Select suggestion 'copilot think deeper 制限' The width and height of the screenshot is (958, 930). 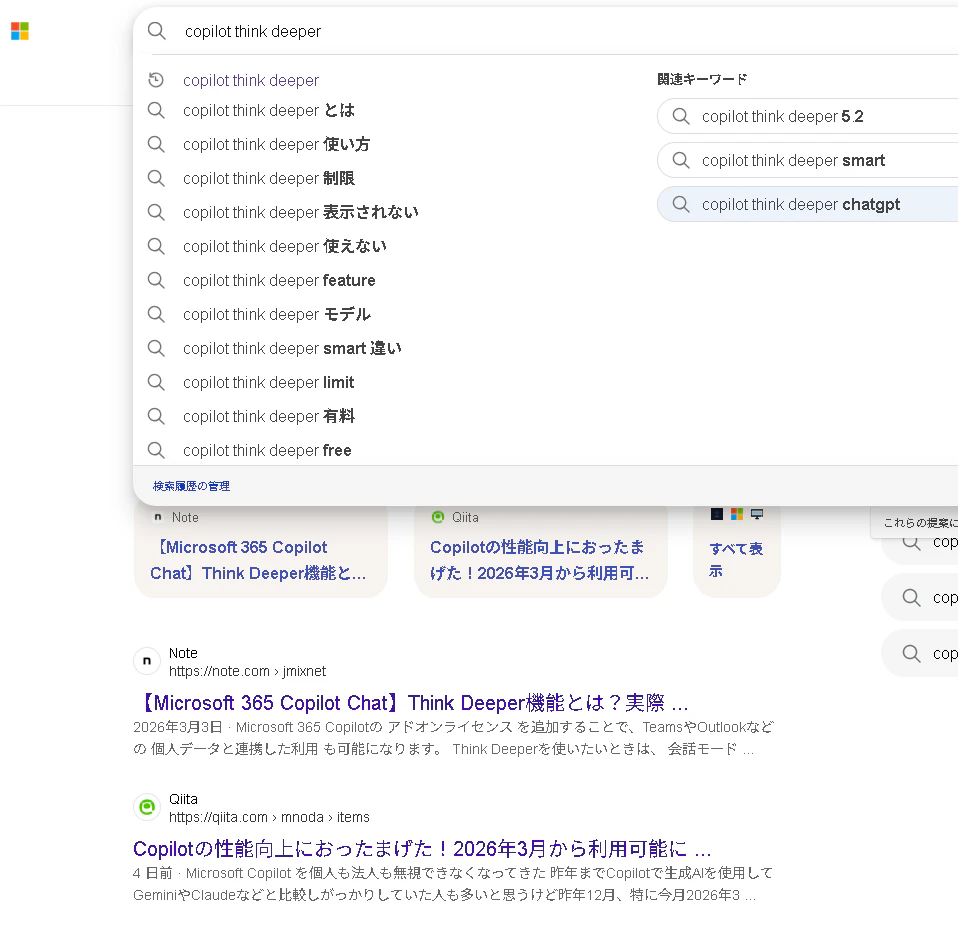[x=268, y=178]
